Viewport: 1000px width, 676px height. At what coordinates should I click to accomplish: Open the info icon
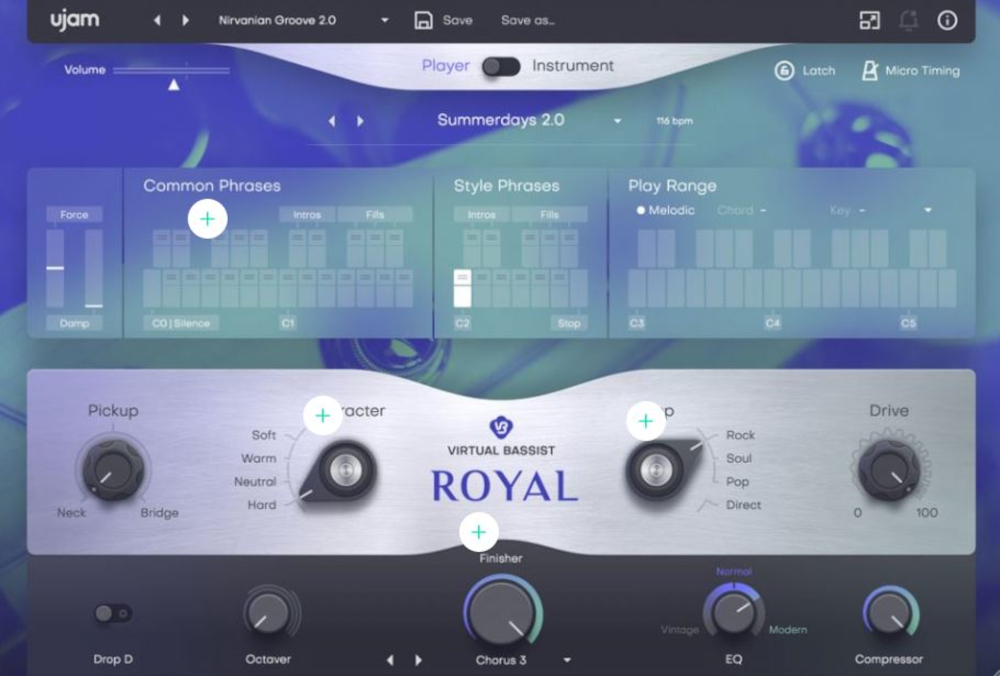pyautogui.click(x=947, y=20)
